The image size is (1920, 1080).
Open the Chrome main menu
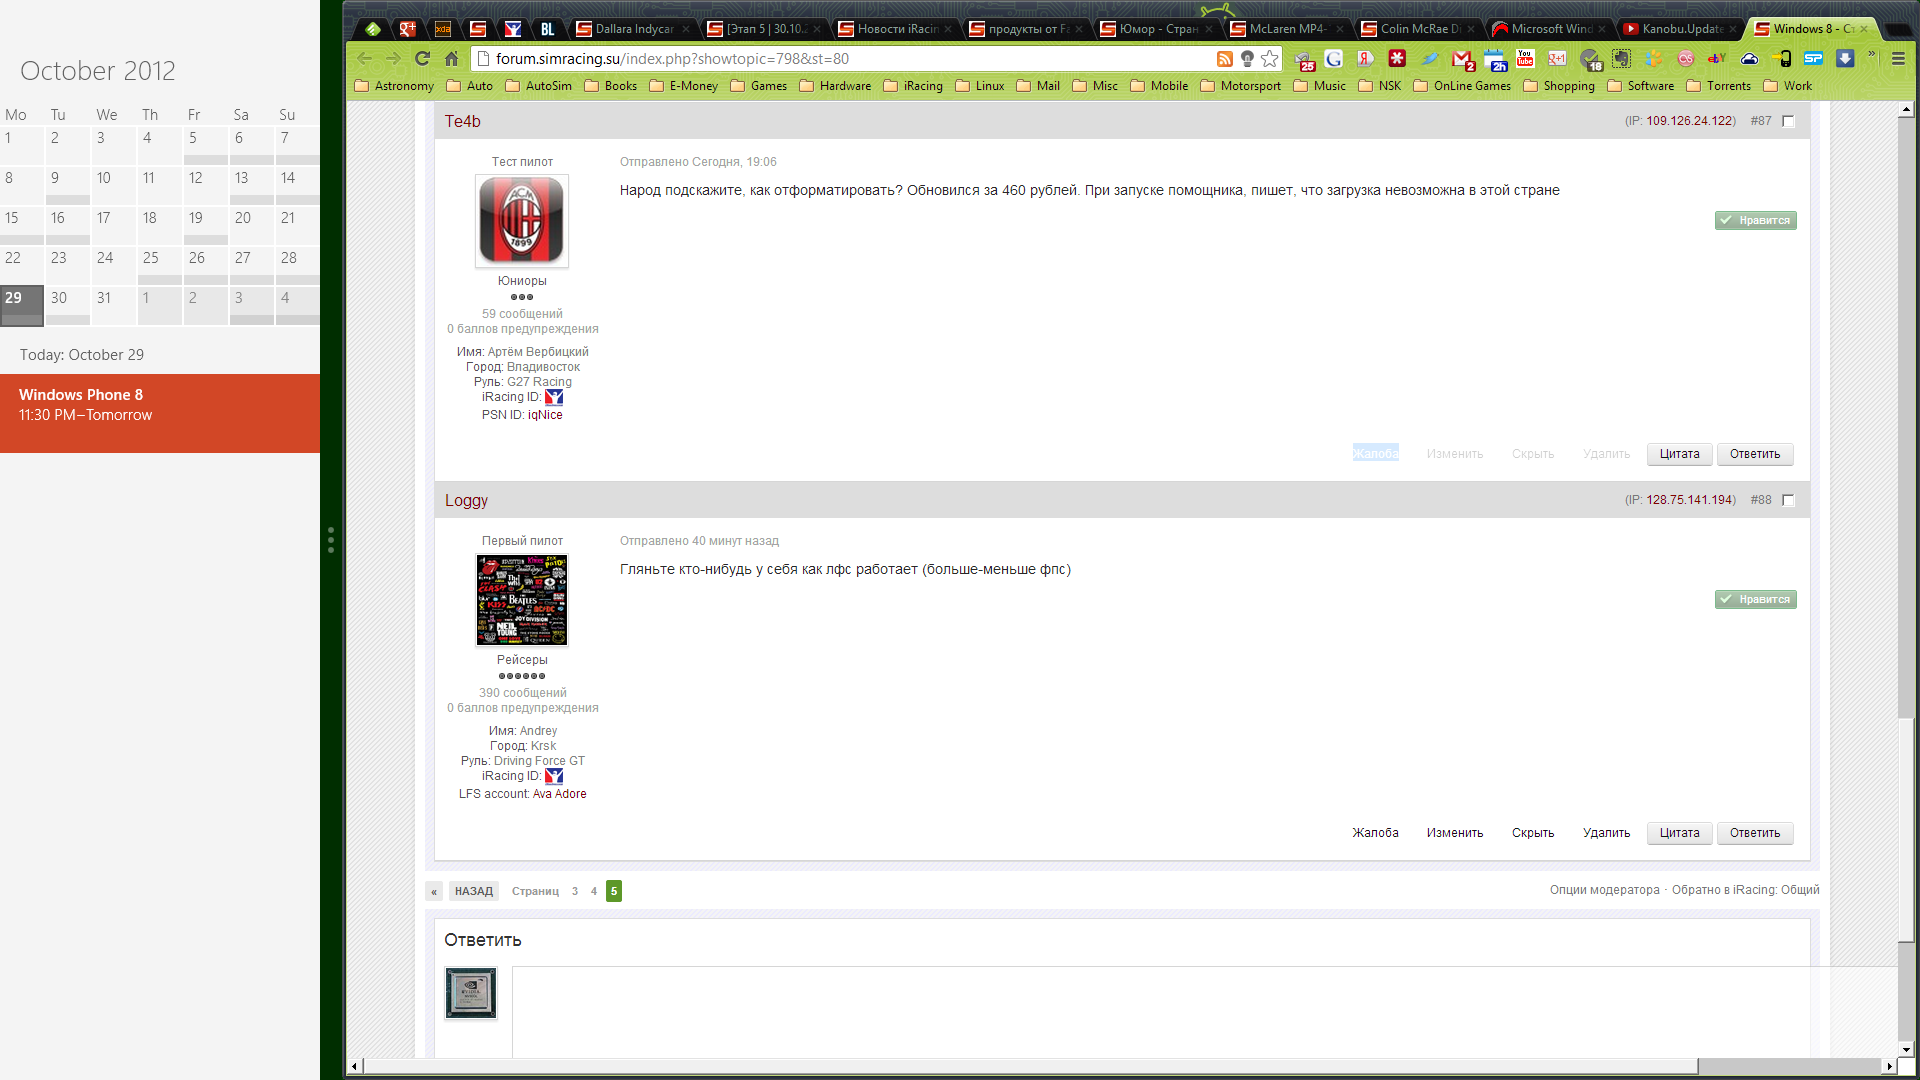click(1898, 59)
